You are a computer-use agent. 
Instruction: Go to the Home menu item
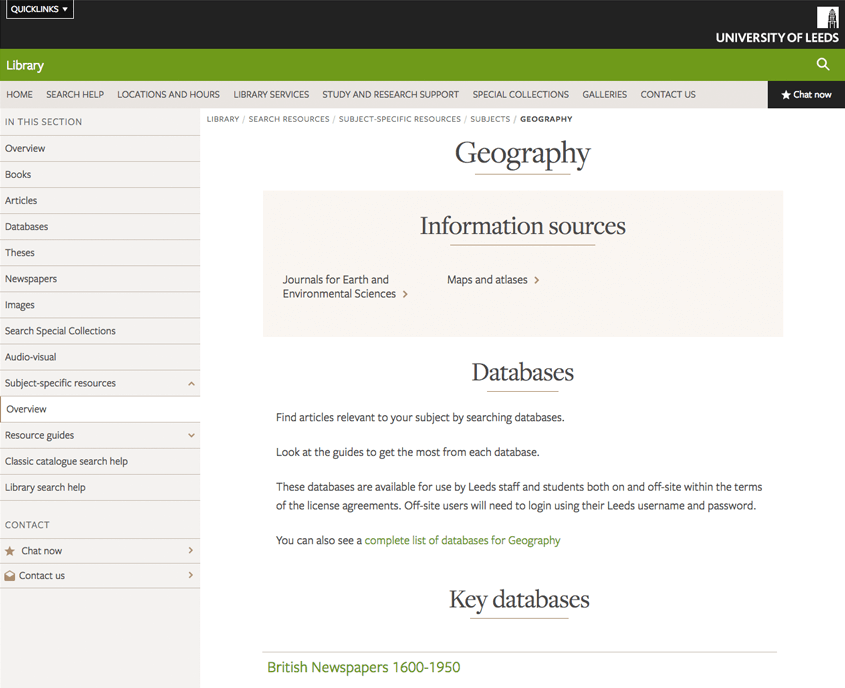tap(19, 94)
